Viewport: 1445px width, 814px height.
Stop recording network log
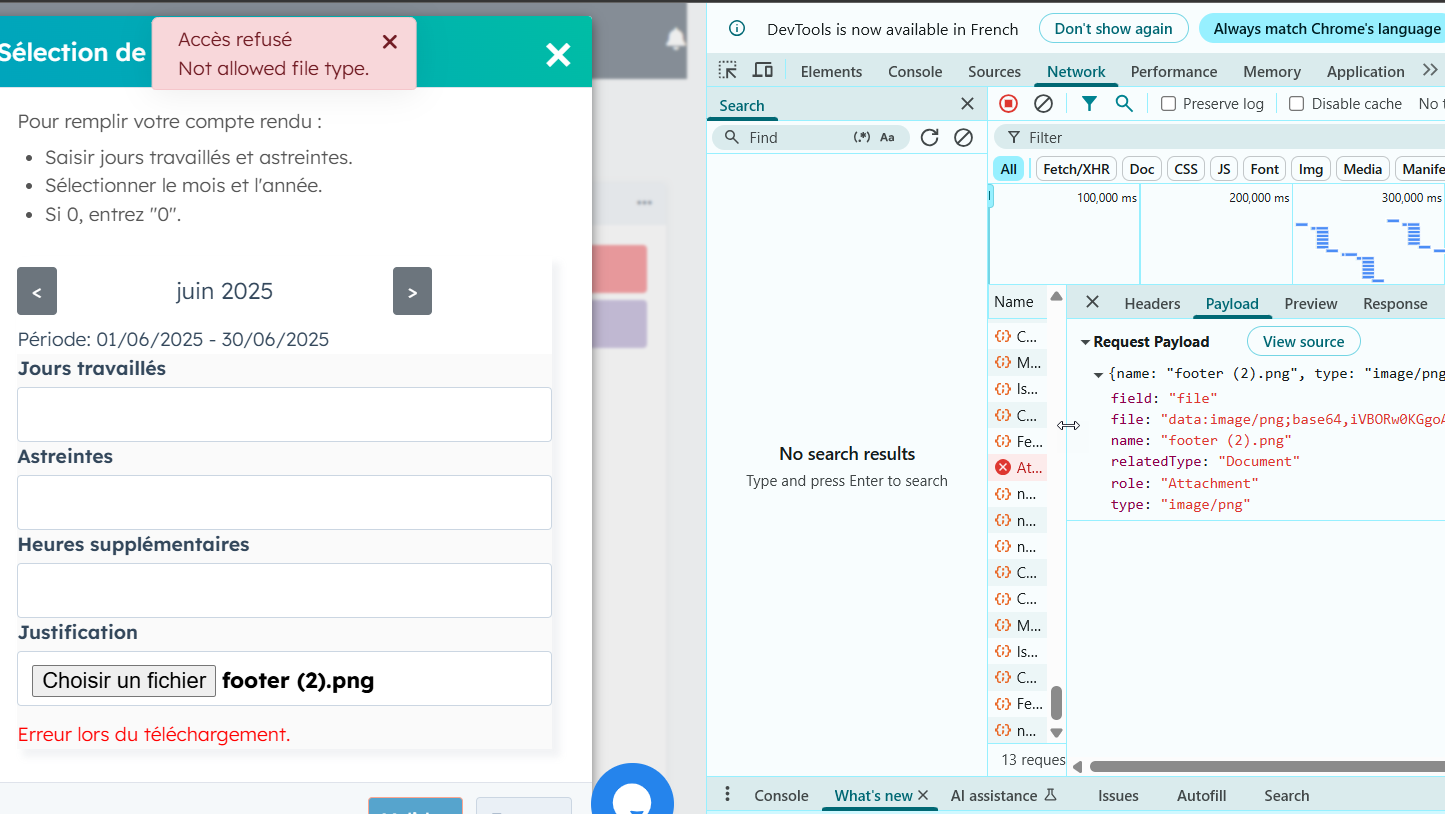pos(1008,103)
